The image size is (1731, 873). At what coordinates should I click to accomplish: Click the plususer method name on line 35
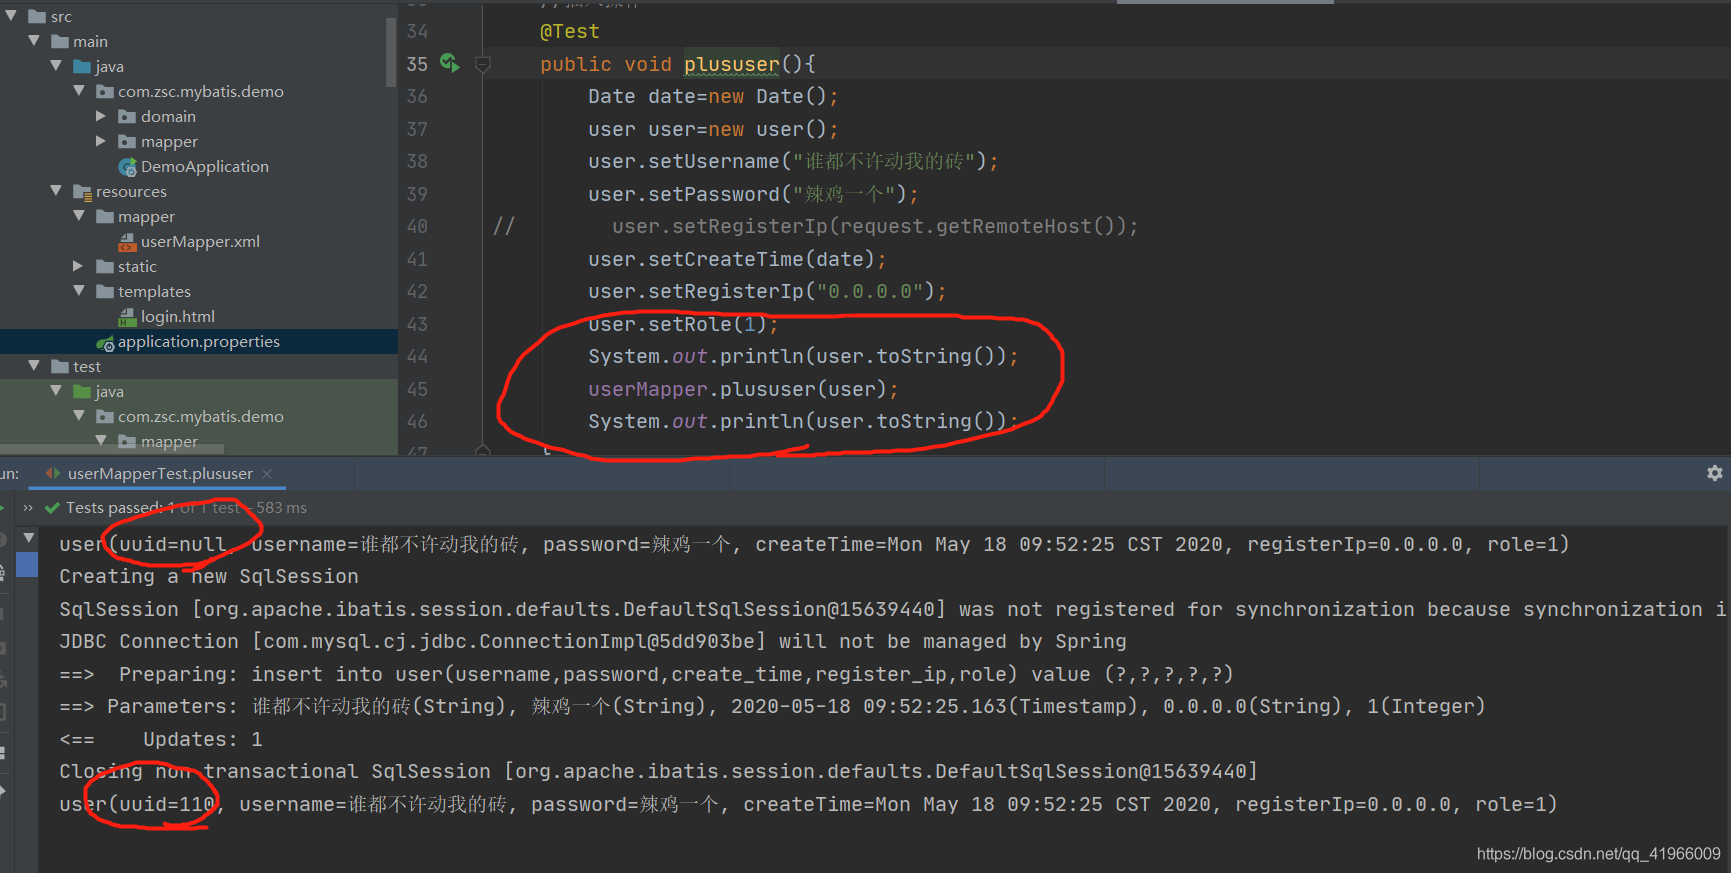click(732, 64)
